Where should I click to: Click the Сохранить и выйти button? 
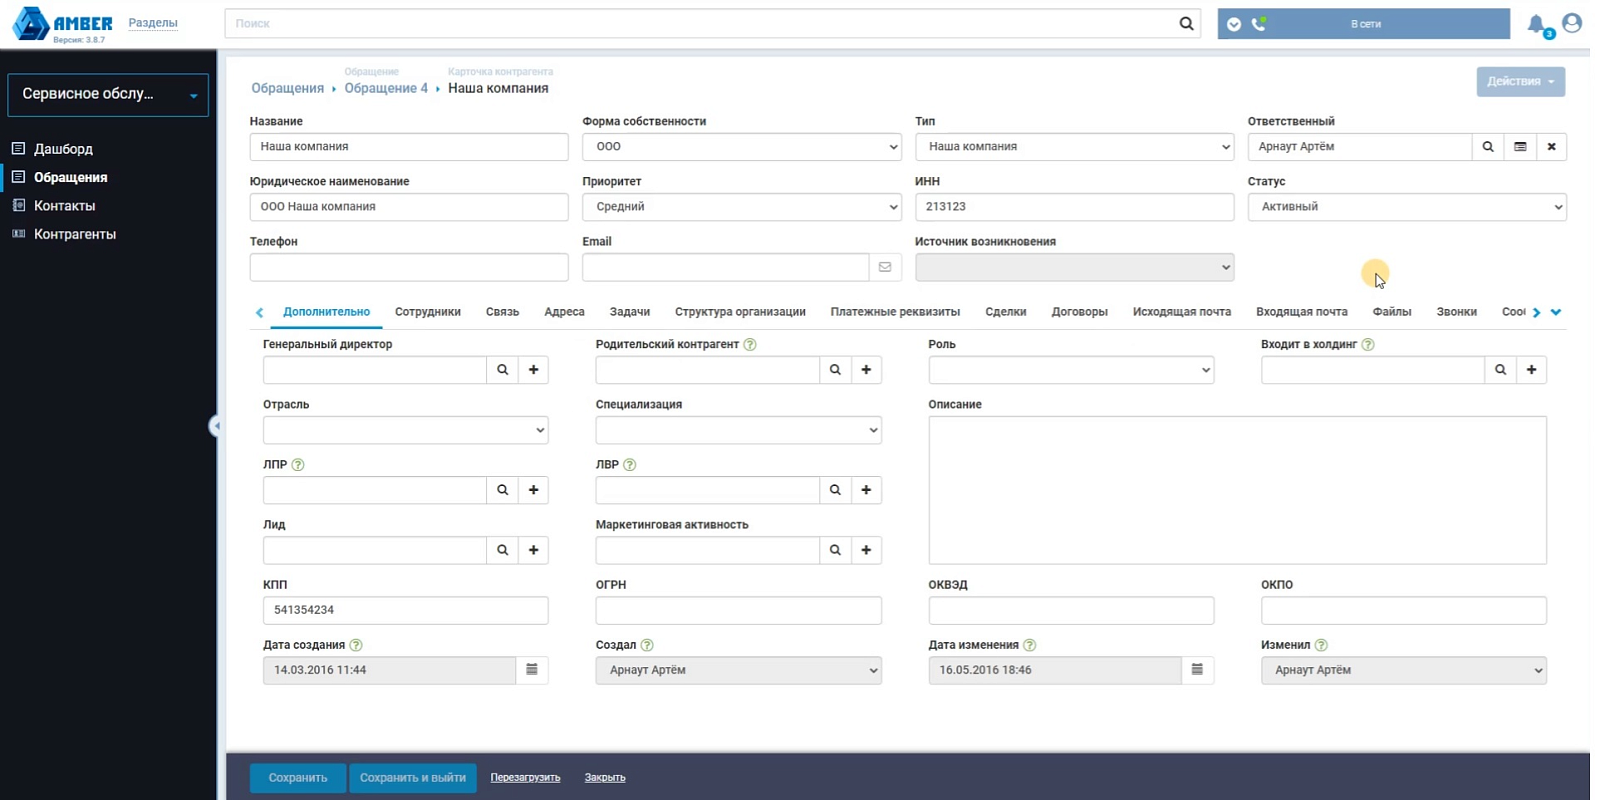pyautogui.click(x=412, y=778)
